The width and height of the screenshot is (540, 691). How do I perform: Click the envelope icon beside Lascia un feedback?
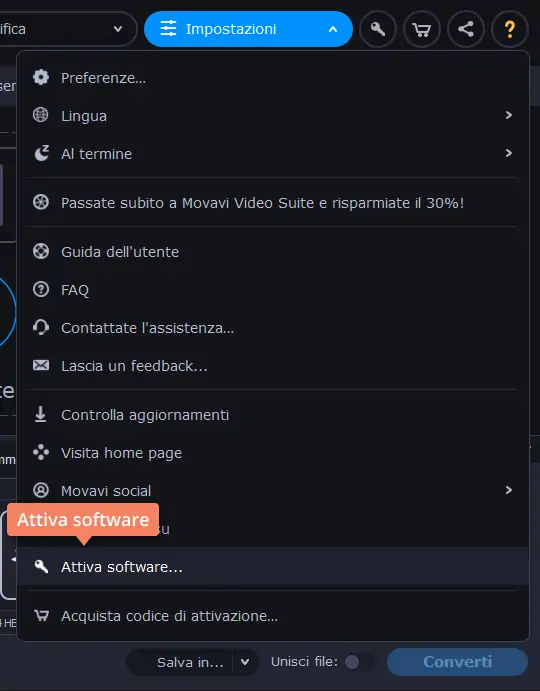(41, 365)
